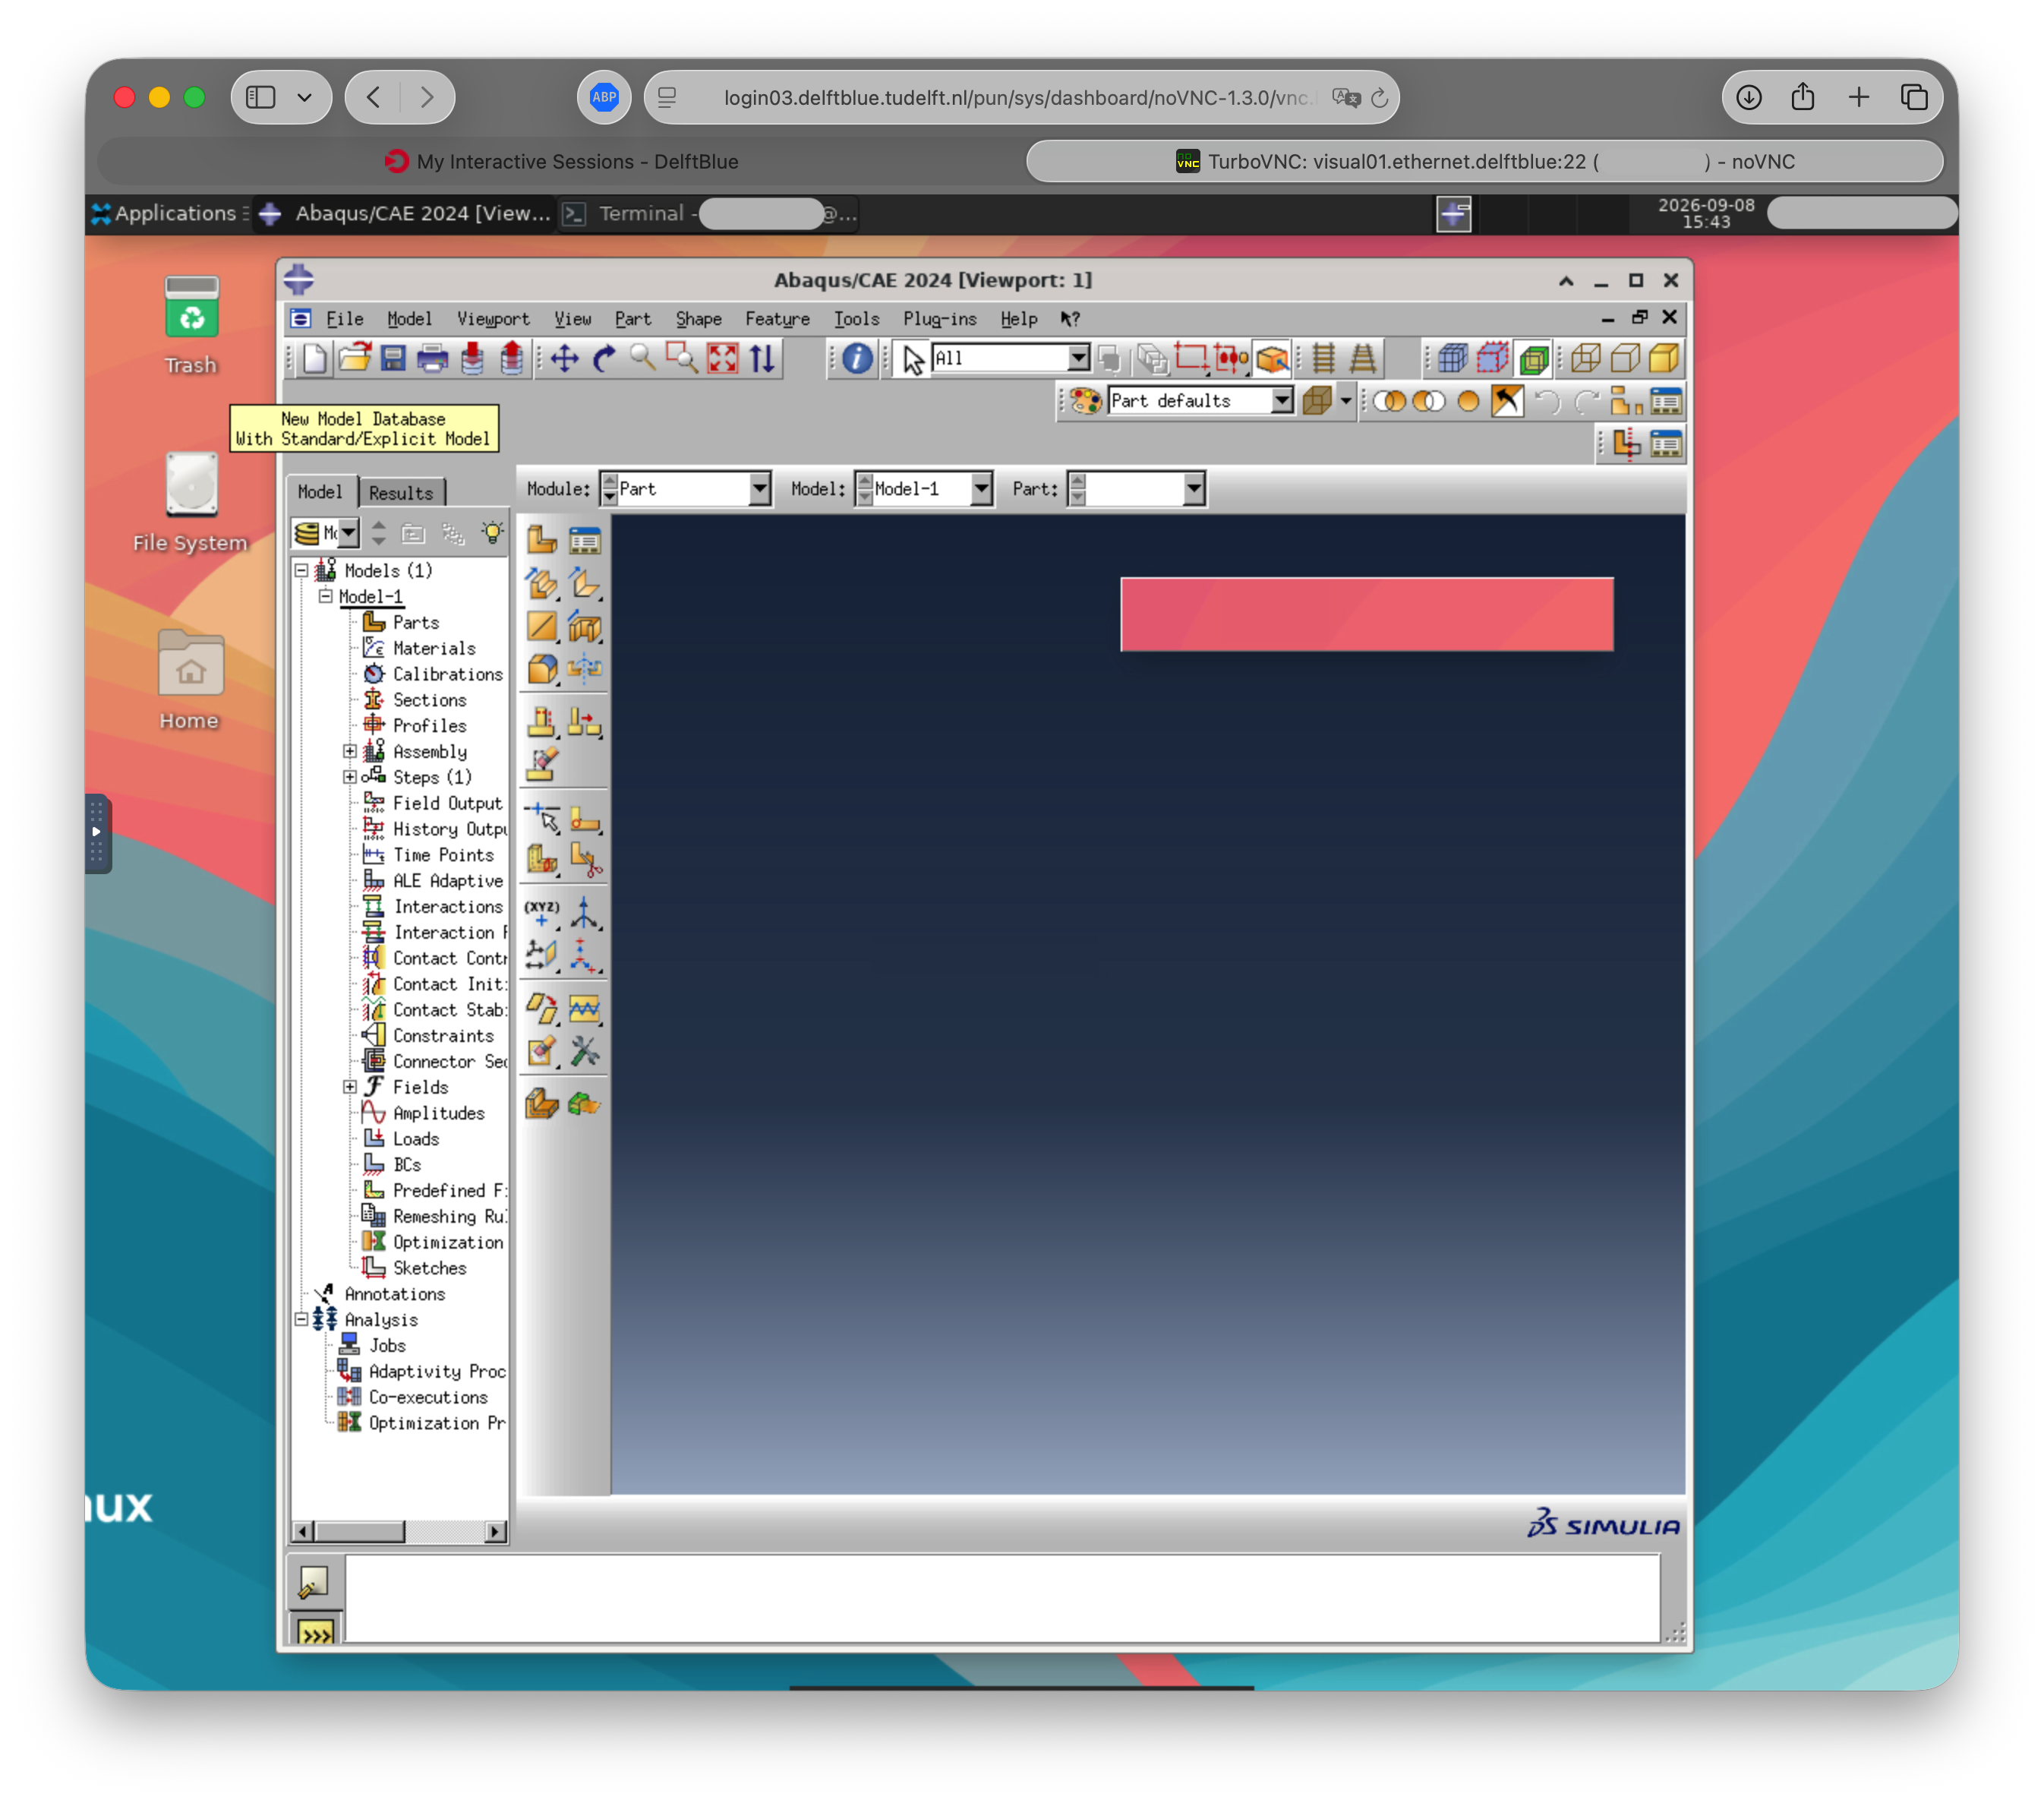Switch to Terminal in the taskbar
Viewport: 2044px width, 1803px height.
[709, 213]
